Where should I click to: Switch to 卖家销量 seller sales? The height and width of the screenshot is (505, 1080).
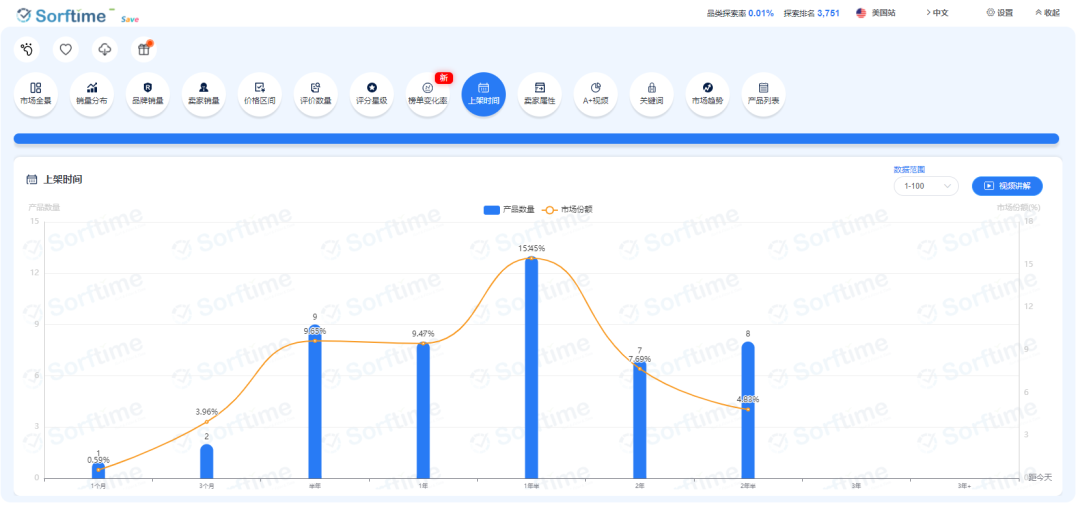pyautogui.click(x=204, y=94)
